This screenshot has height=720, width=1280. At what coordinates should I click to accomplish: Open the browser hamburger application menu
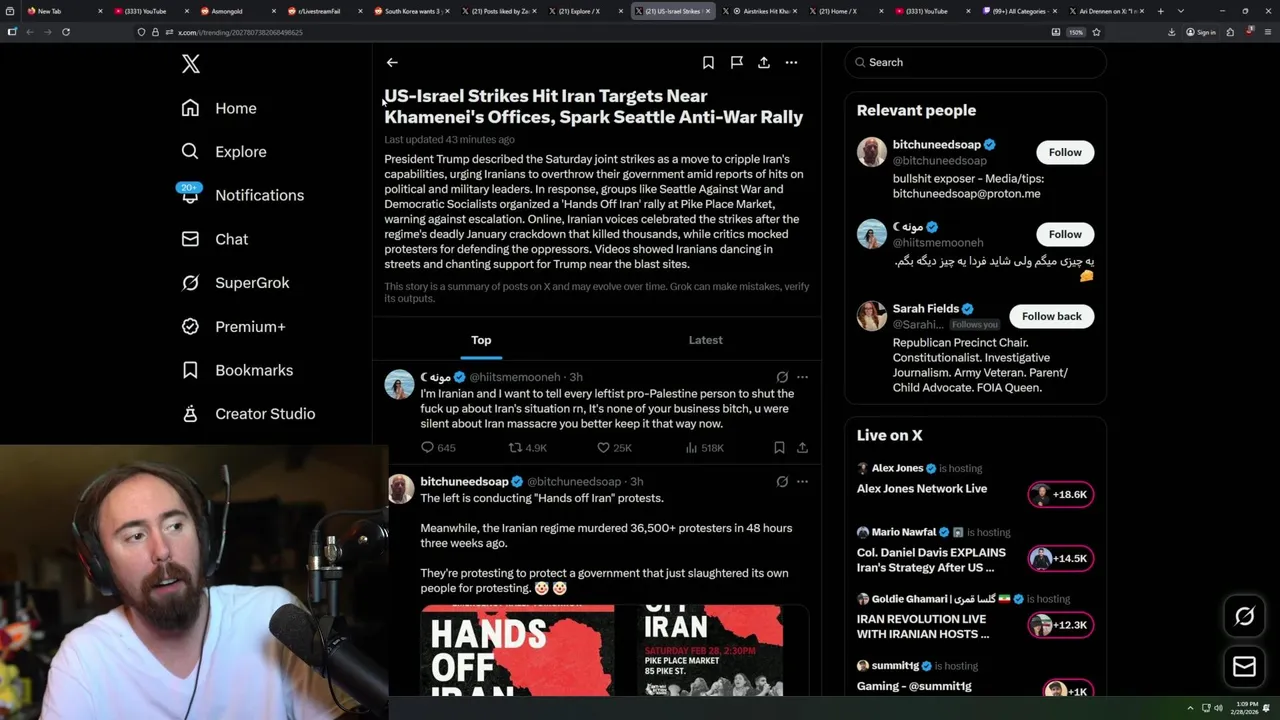[1267, 32]
